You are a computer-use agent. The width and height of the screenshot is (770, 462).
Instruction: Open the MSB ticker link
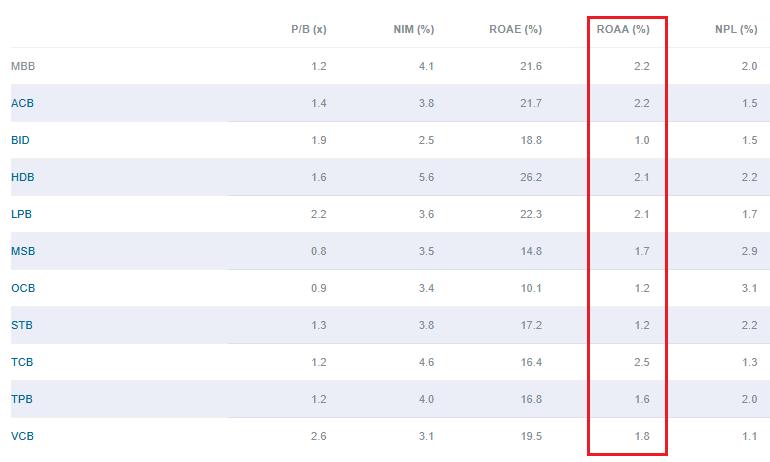click(x=23, y=251)
